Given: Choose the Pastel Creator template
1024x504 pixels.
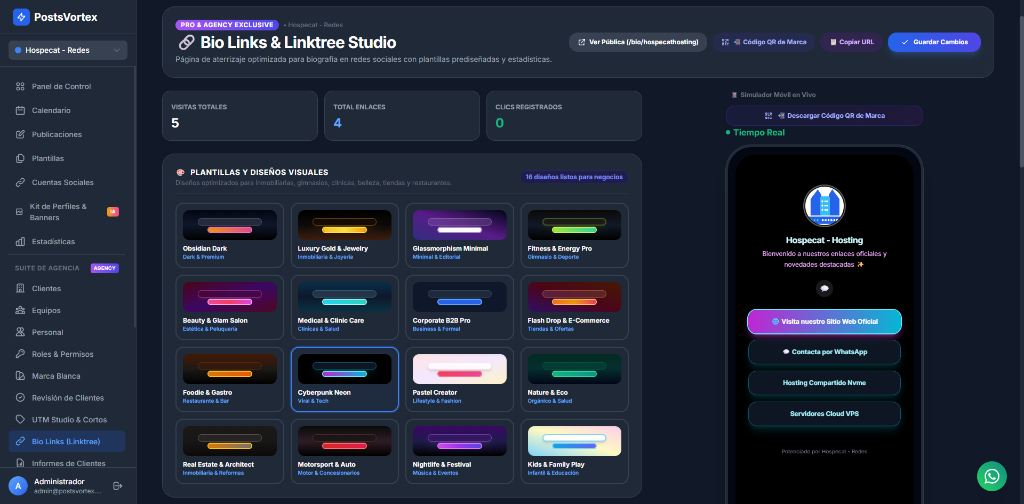Looking at the screenshot, I should (x=460, y=379).
